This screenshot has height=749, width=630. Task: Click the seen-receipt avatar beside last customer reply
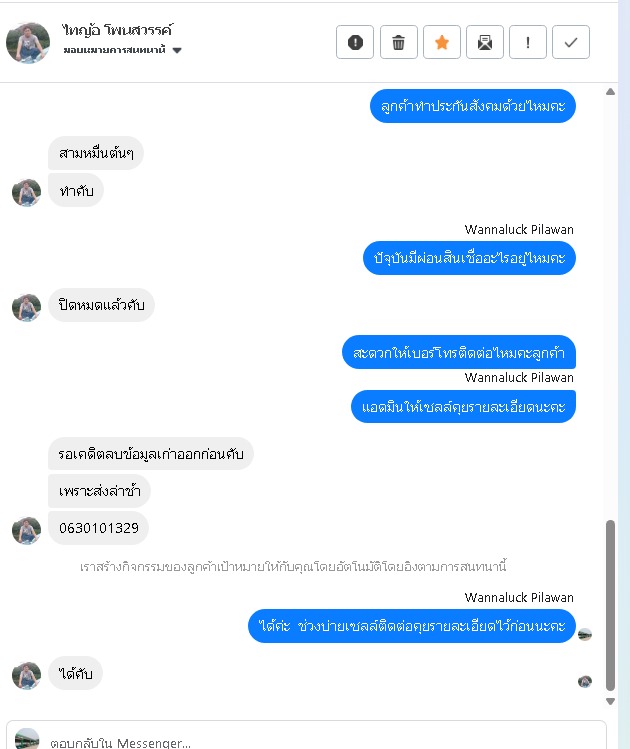585,681
